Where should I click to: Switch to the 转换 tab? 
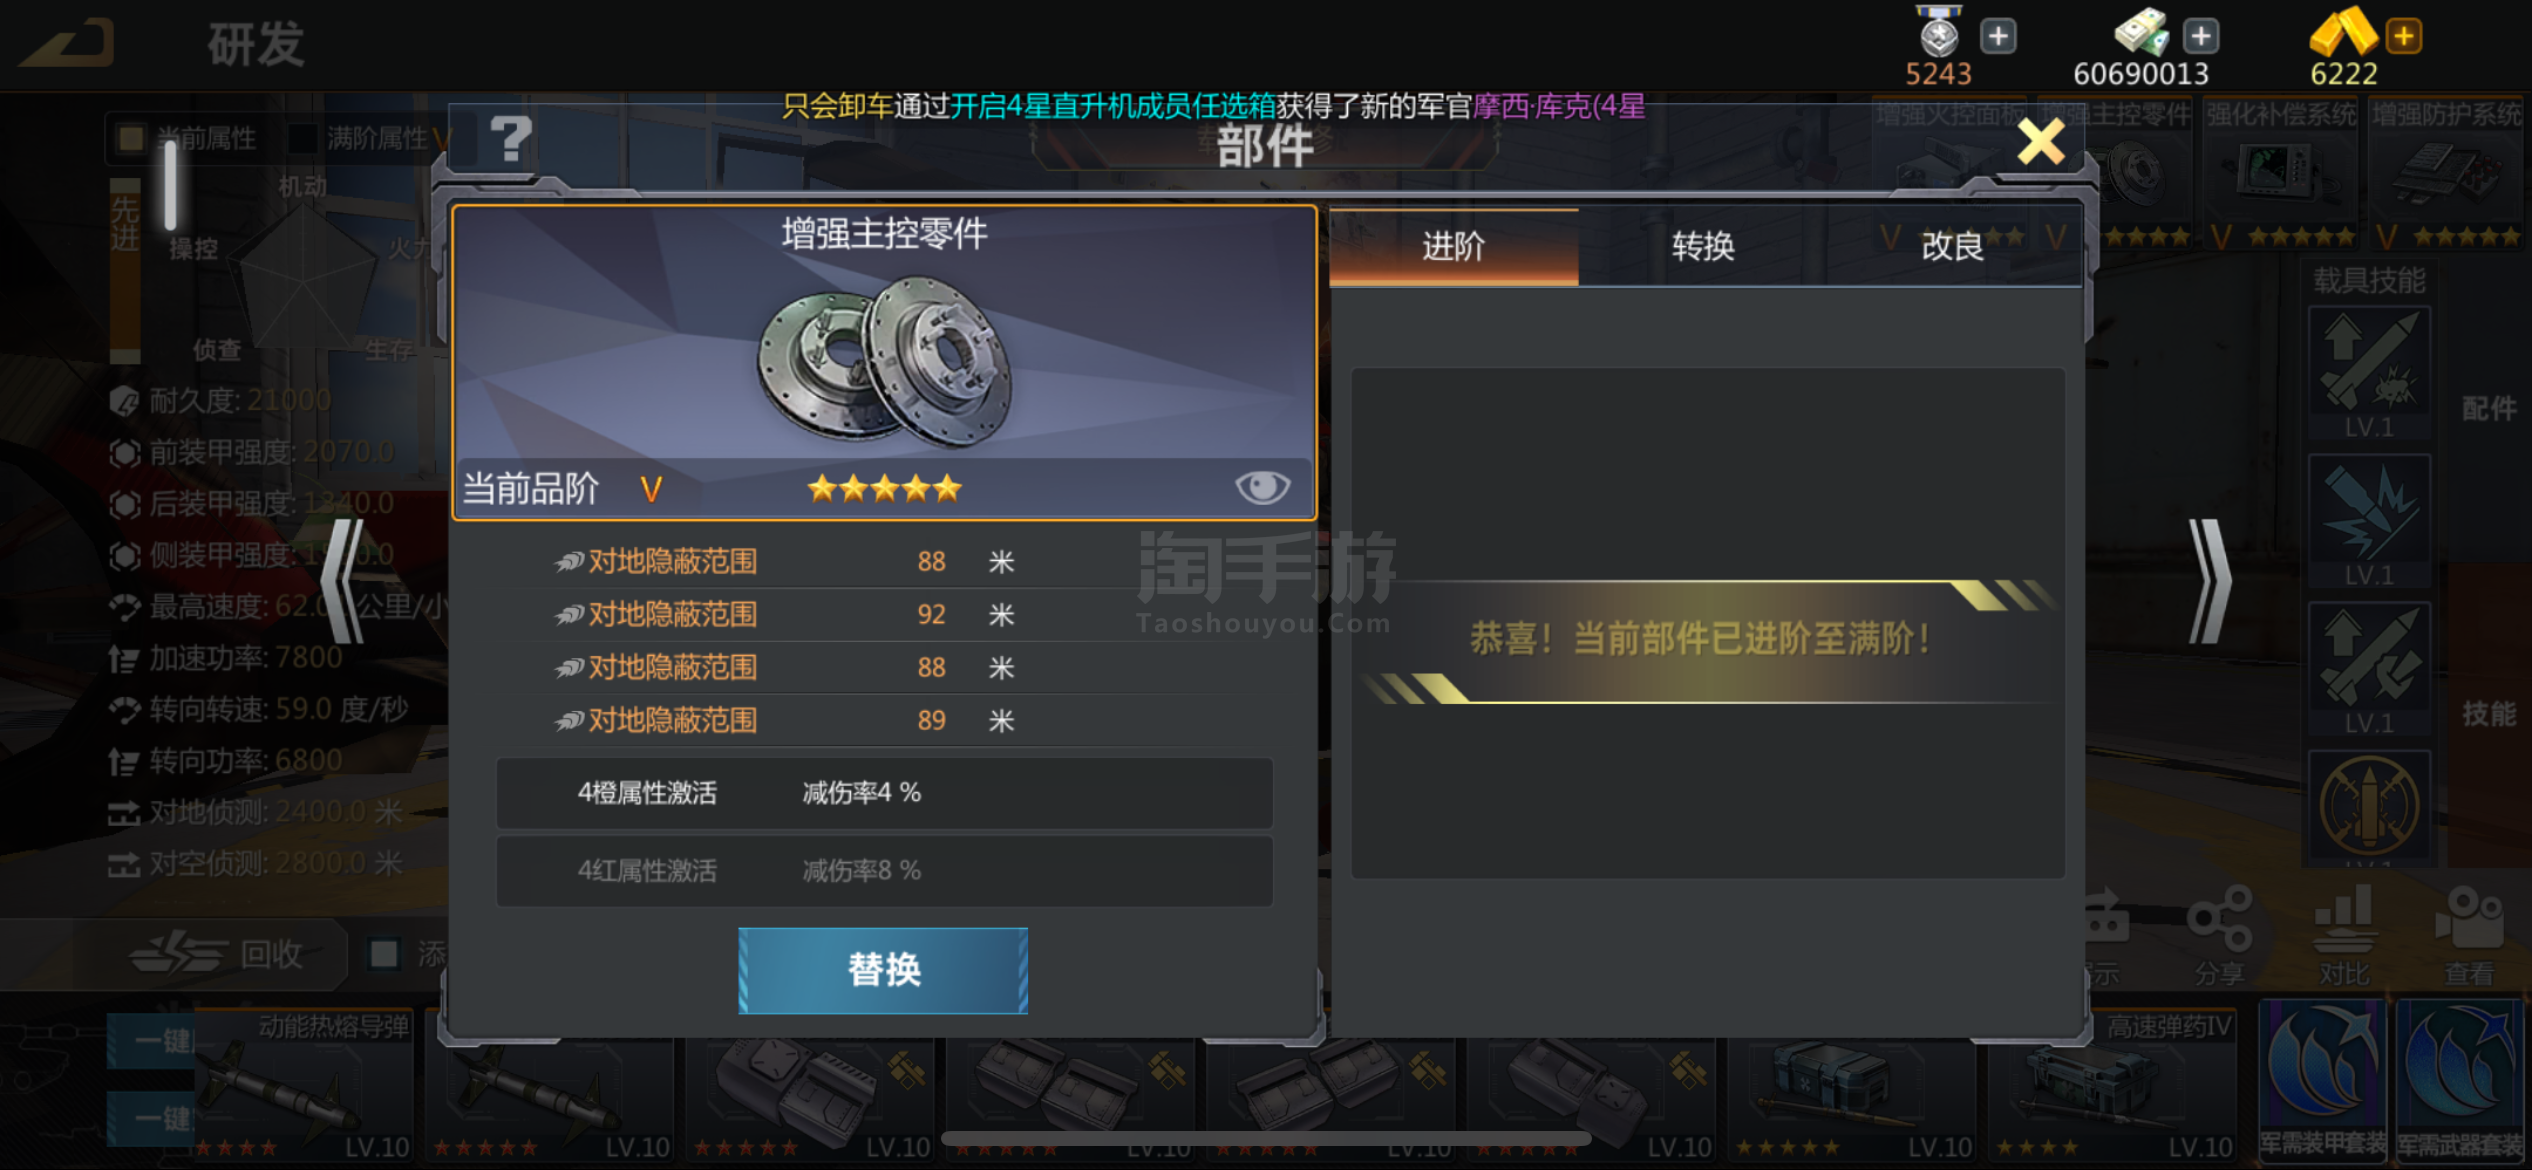(1702, 246)
